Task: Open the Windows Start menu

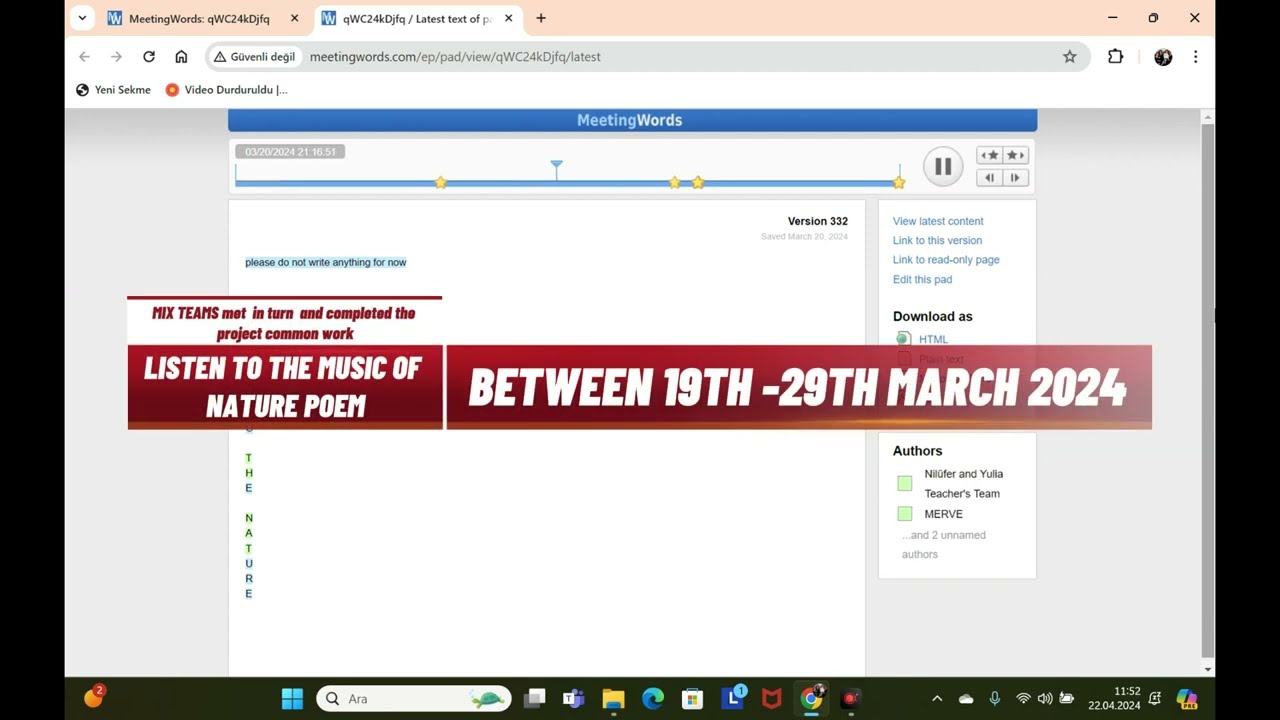Action: point(292,699)
